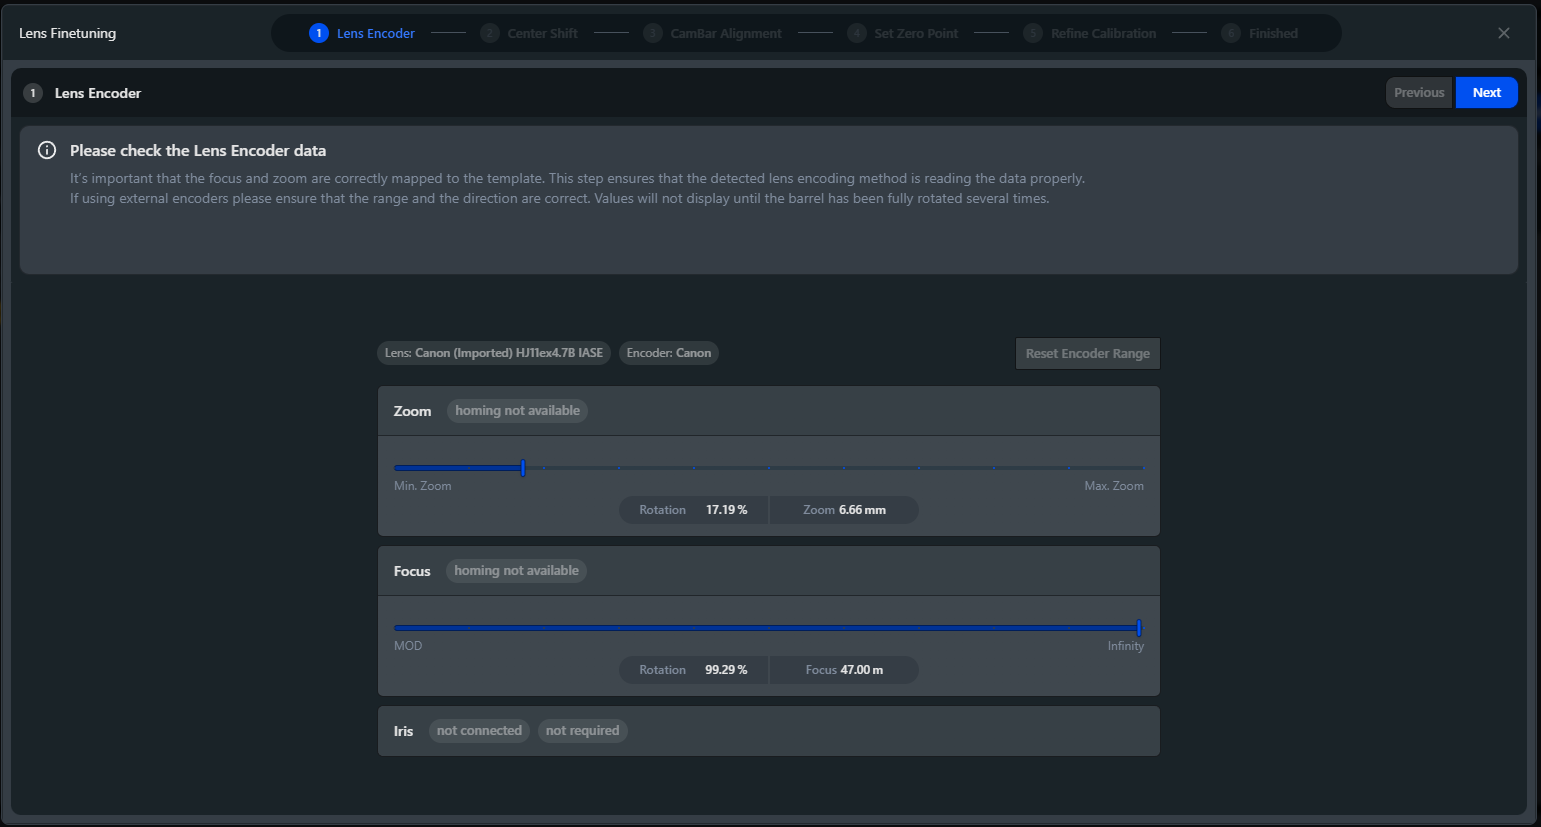Click the Focus slider handle near Infinity
Image resolution: width=1541 pixels, height=827 pixels.
[1139, 628]
